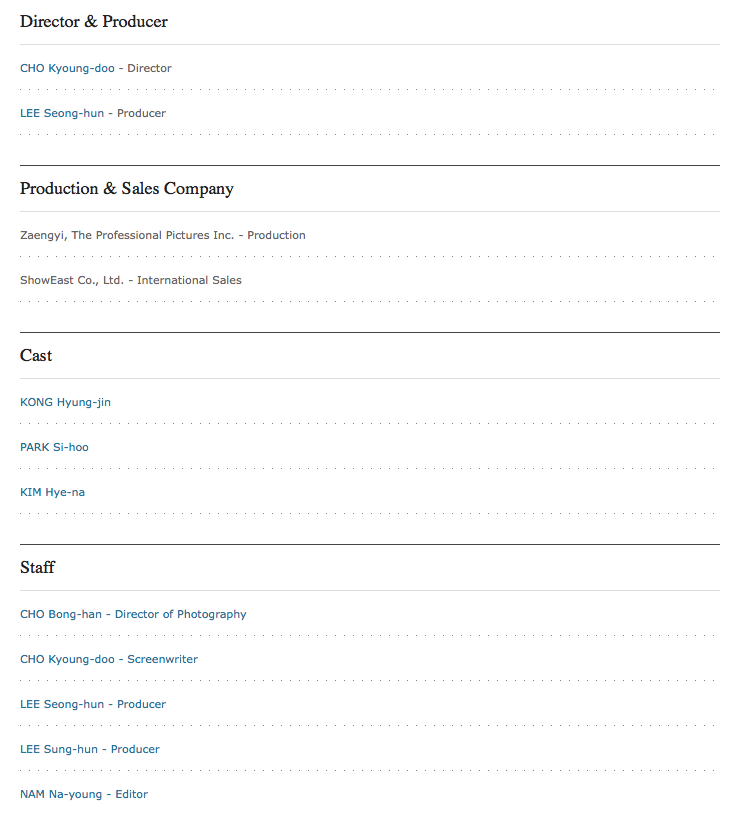Select the PARK Si-hoo cast link
Viewport: 730px width, 815px height.
[54, 448]
